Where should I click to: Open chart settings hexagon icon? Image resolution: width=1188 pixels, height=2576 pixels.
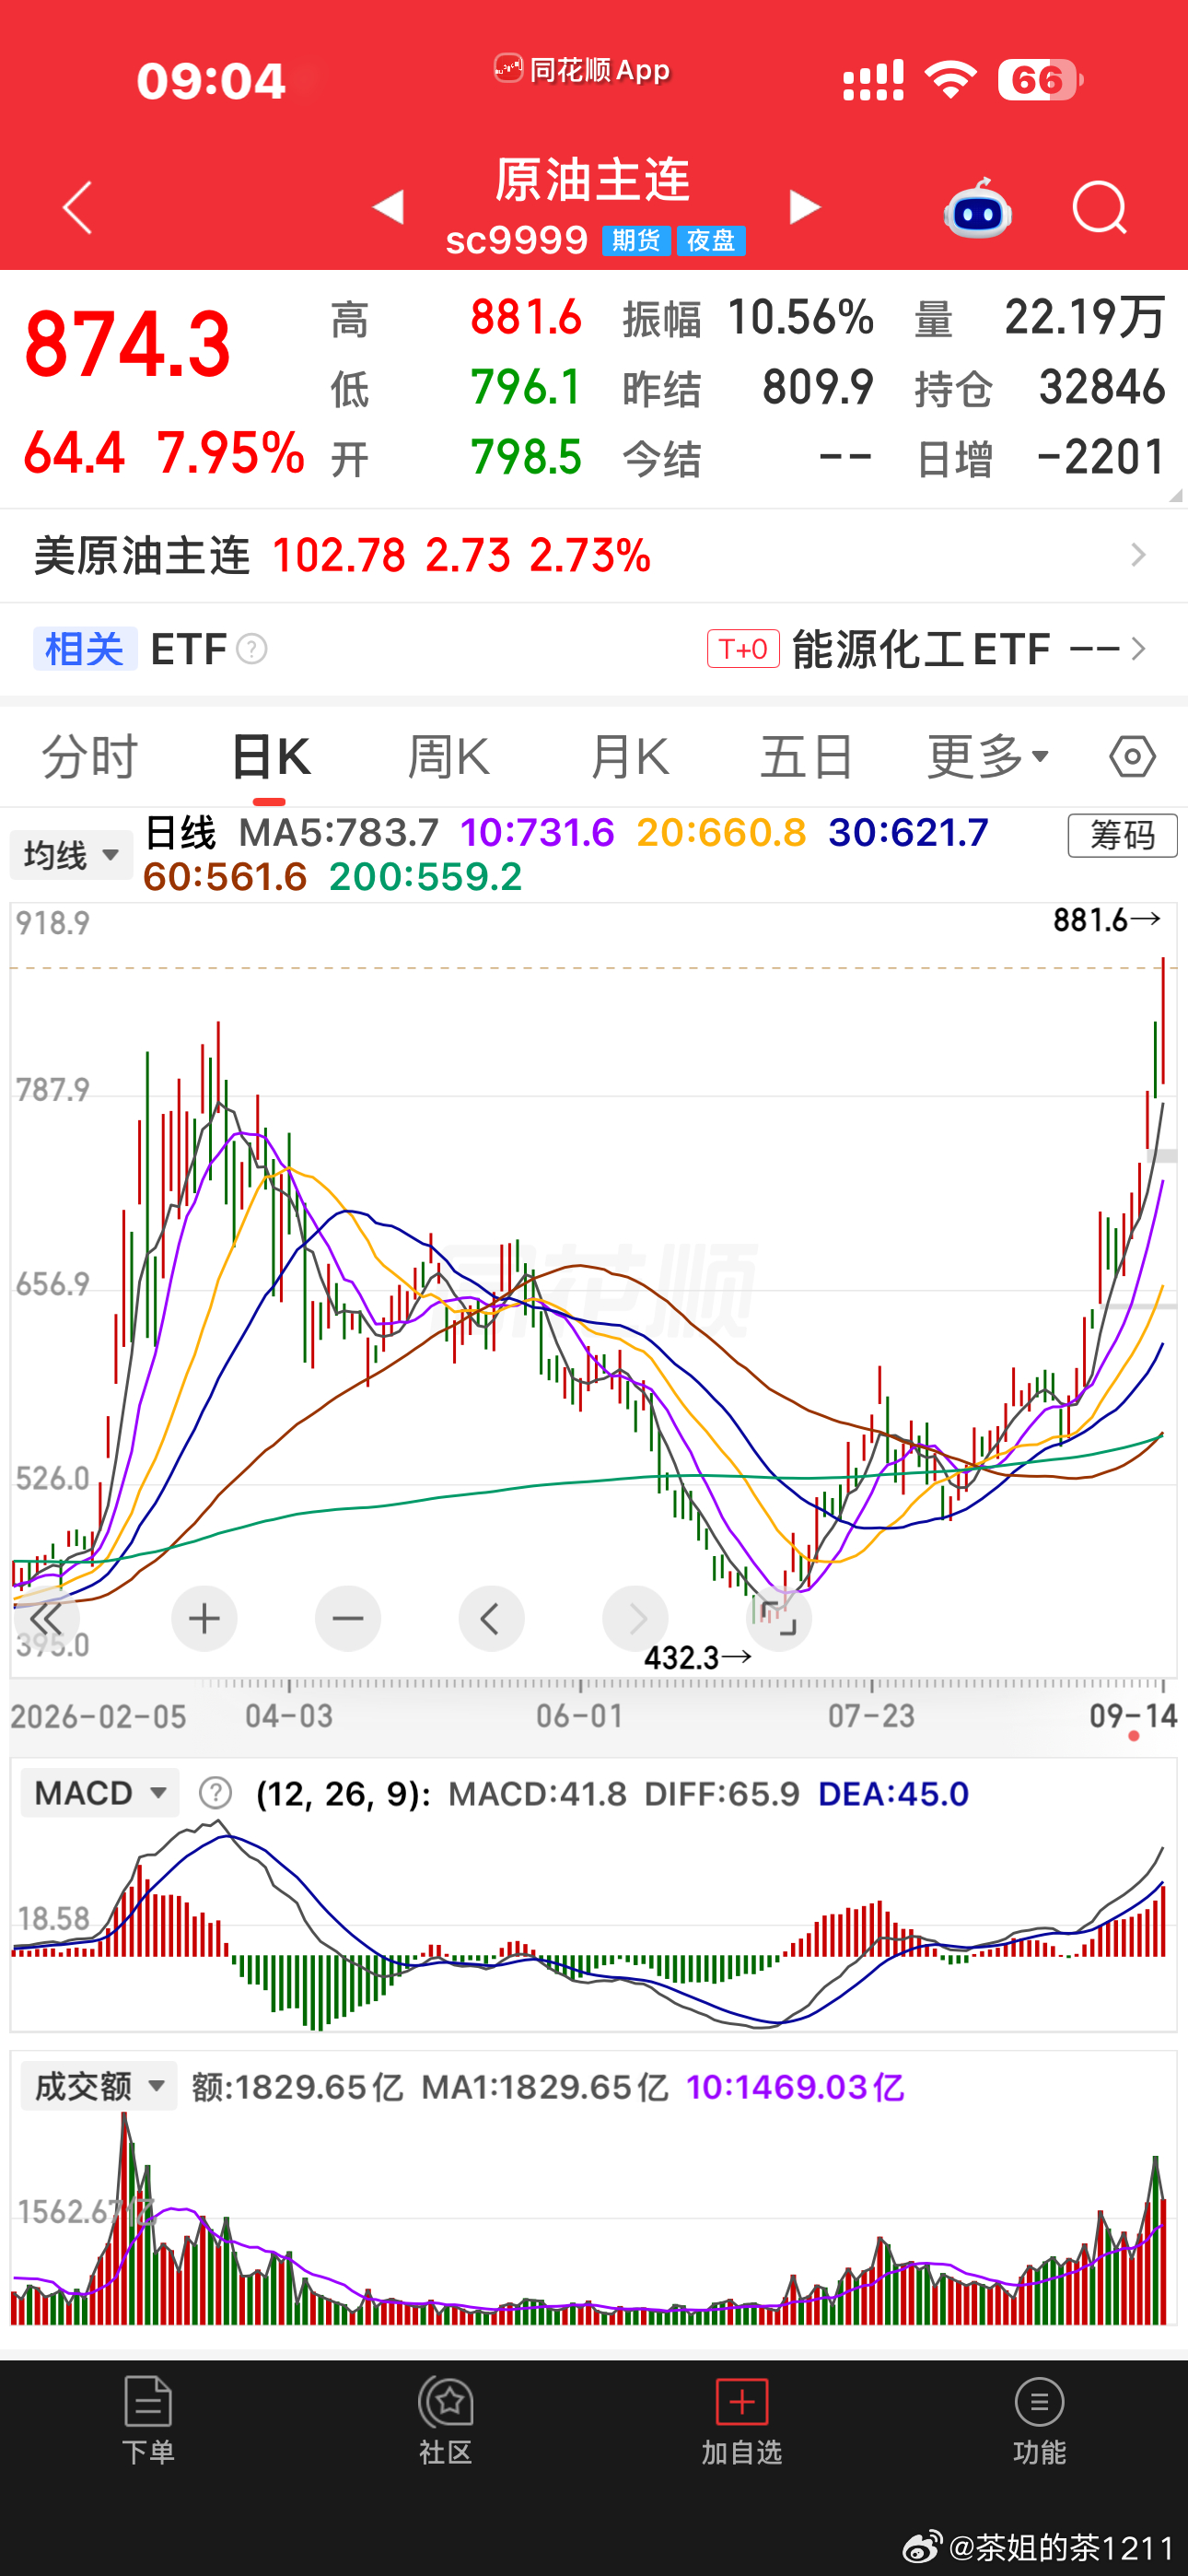1132,757
